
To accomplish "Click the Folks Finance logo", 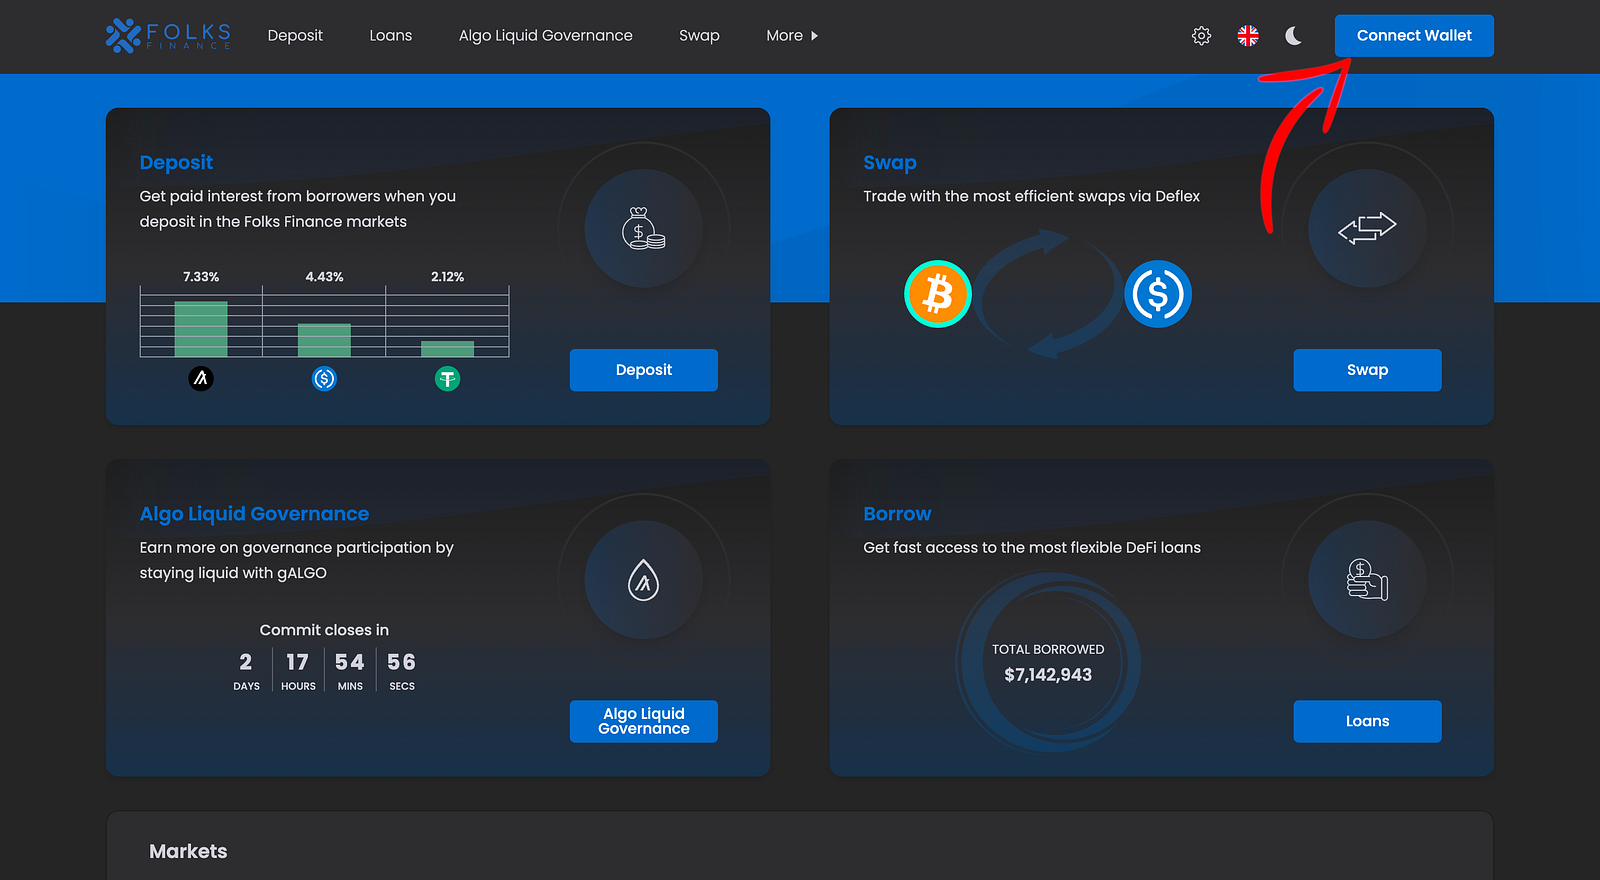I will [168, 36].
